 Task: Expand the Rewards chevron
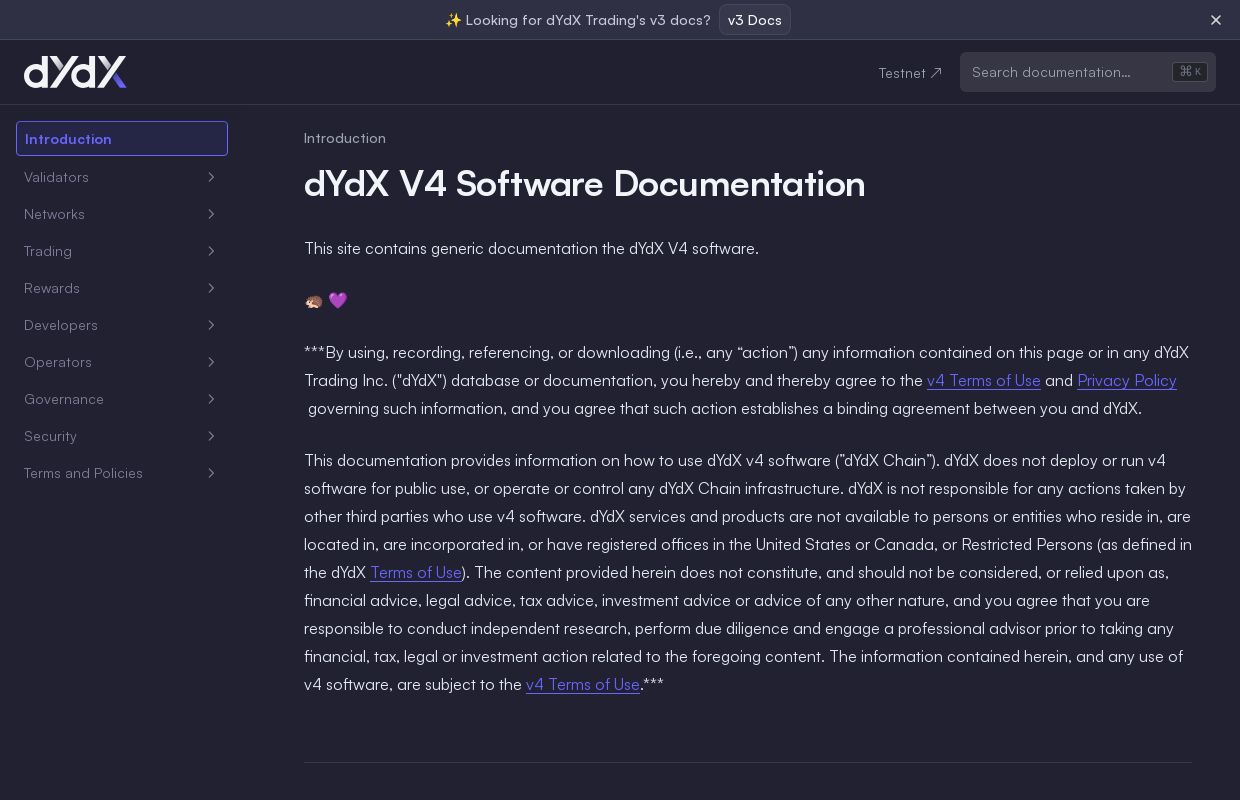[211, 288]
